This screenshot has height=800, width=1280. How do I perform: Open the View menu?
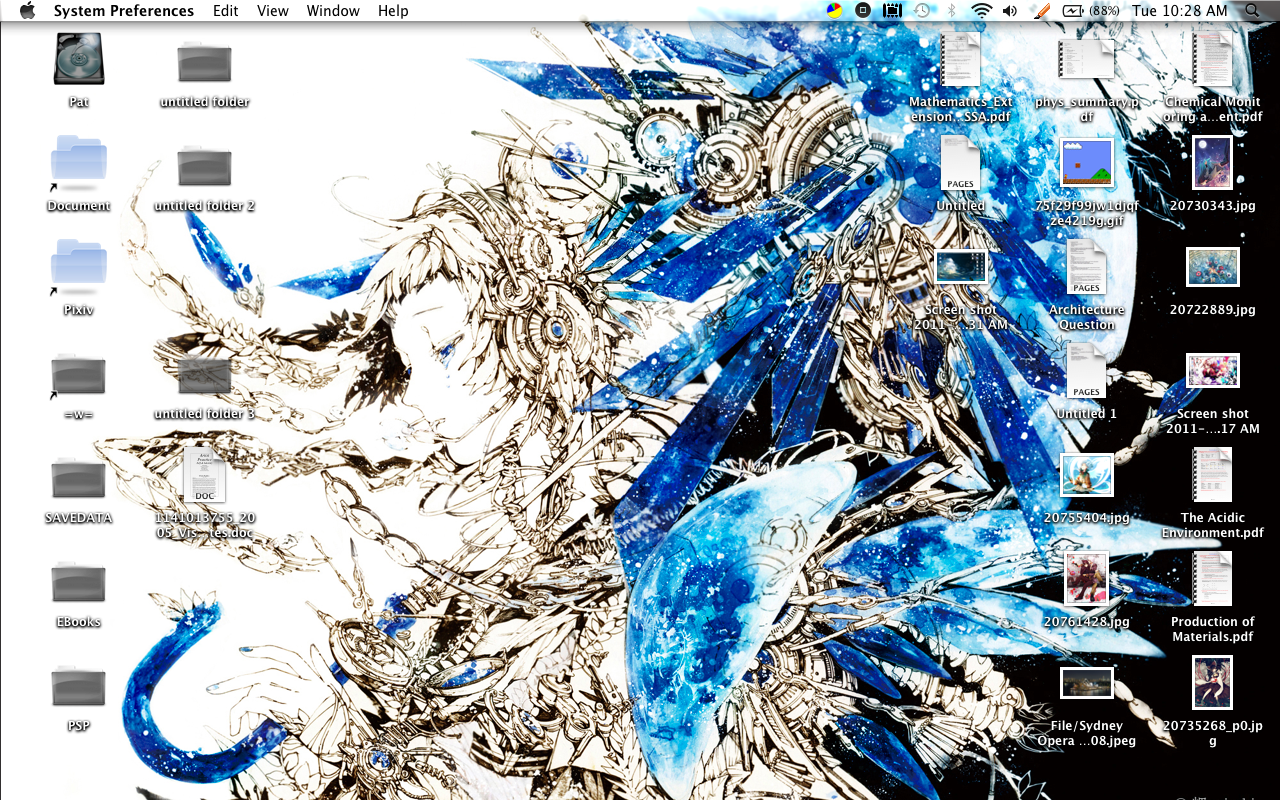point(273,11)
